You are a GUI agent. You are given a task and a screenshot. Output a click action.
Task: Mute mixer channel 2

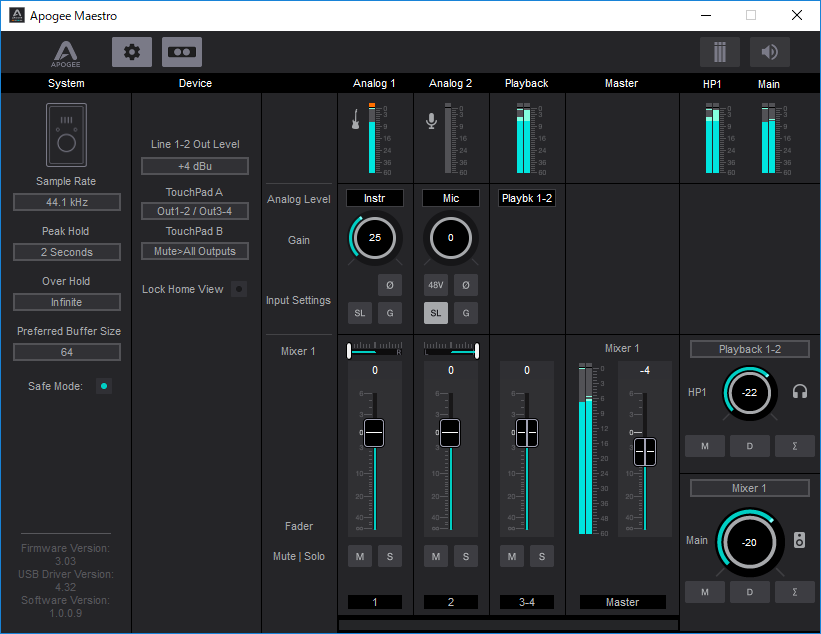pos(436,557)
